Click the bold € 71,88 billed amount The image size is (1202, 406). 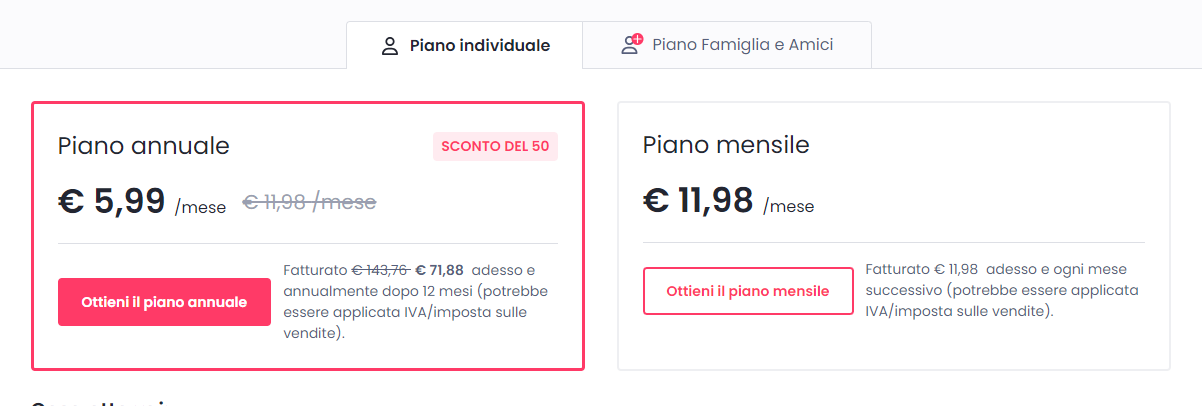(439, 270)
